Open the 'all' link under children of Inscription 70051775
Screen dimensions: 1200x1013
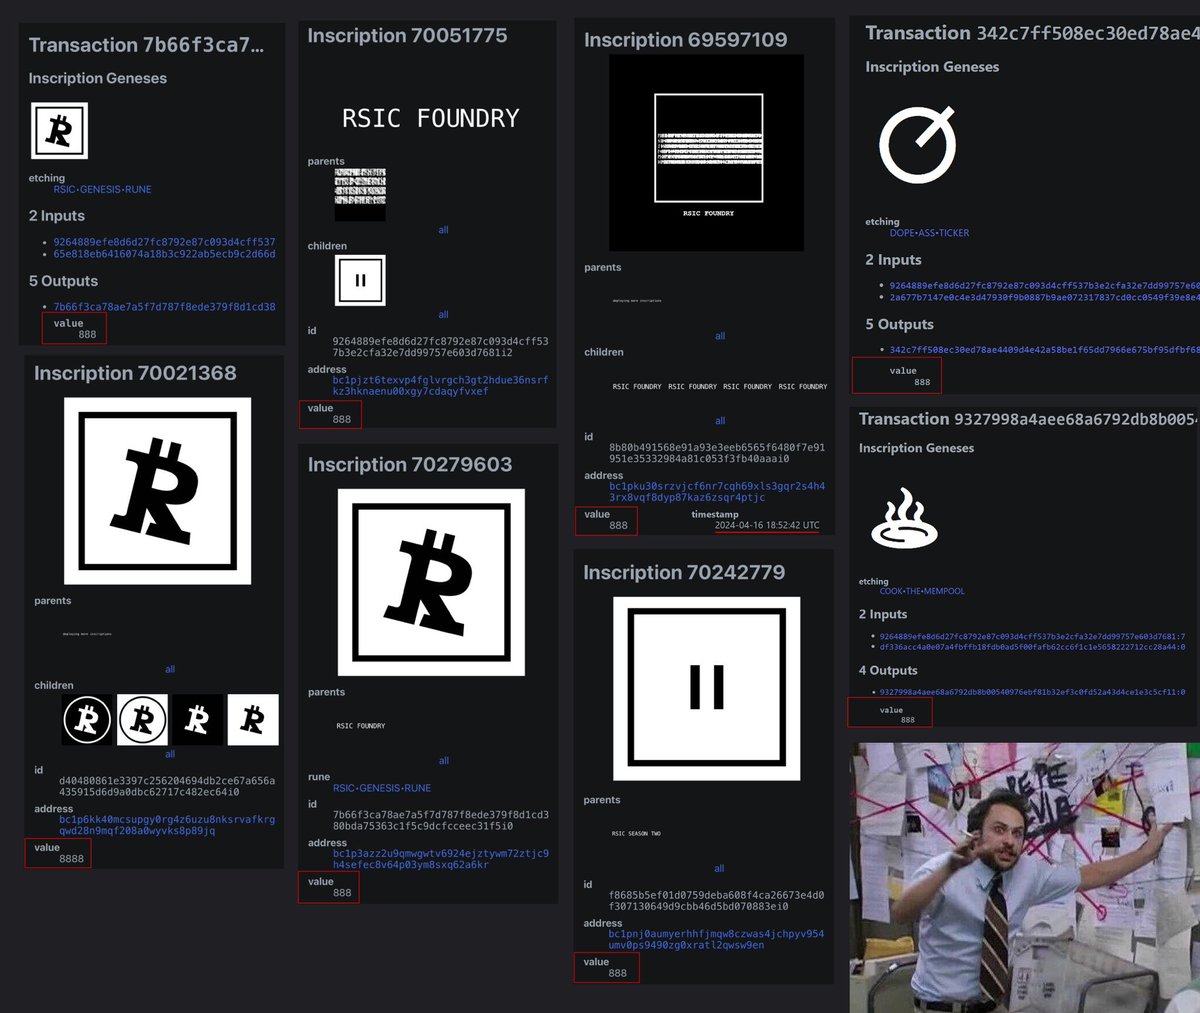point(443,315)
